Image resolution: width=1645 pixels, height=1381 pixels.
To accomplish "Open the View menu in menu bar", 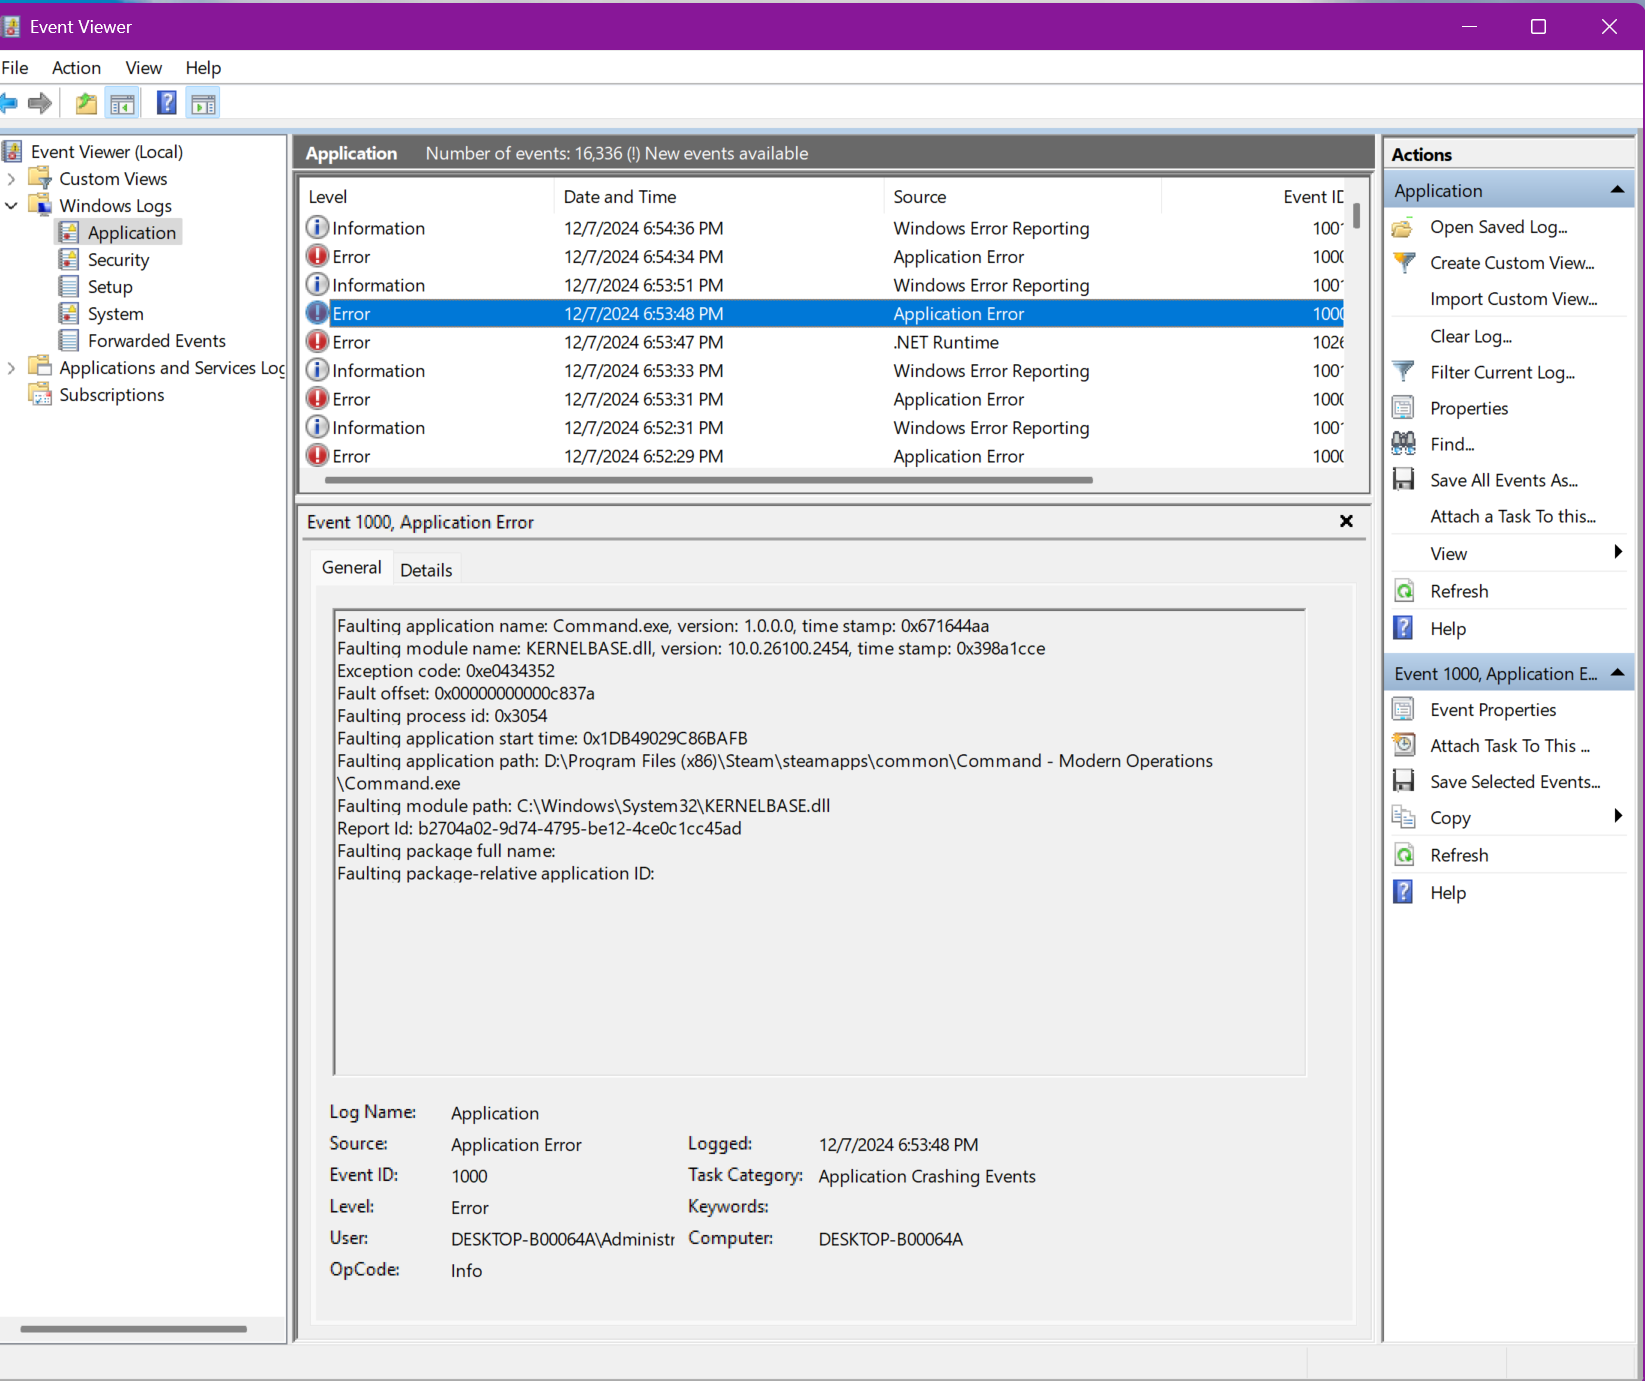I will pyautogui.click(x=144, y=67).
